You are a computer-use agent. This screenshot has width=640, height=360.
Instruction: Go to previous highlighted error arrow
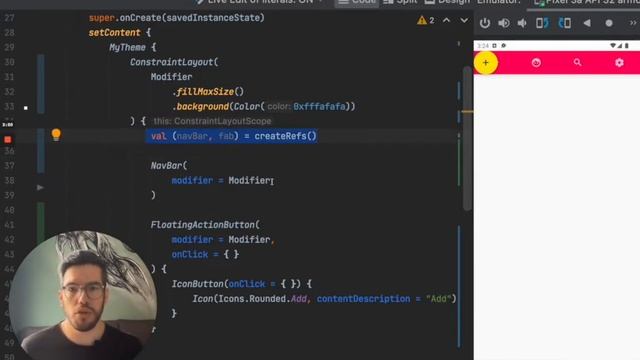[447, 20]
